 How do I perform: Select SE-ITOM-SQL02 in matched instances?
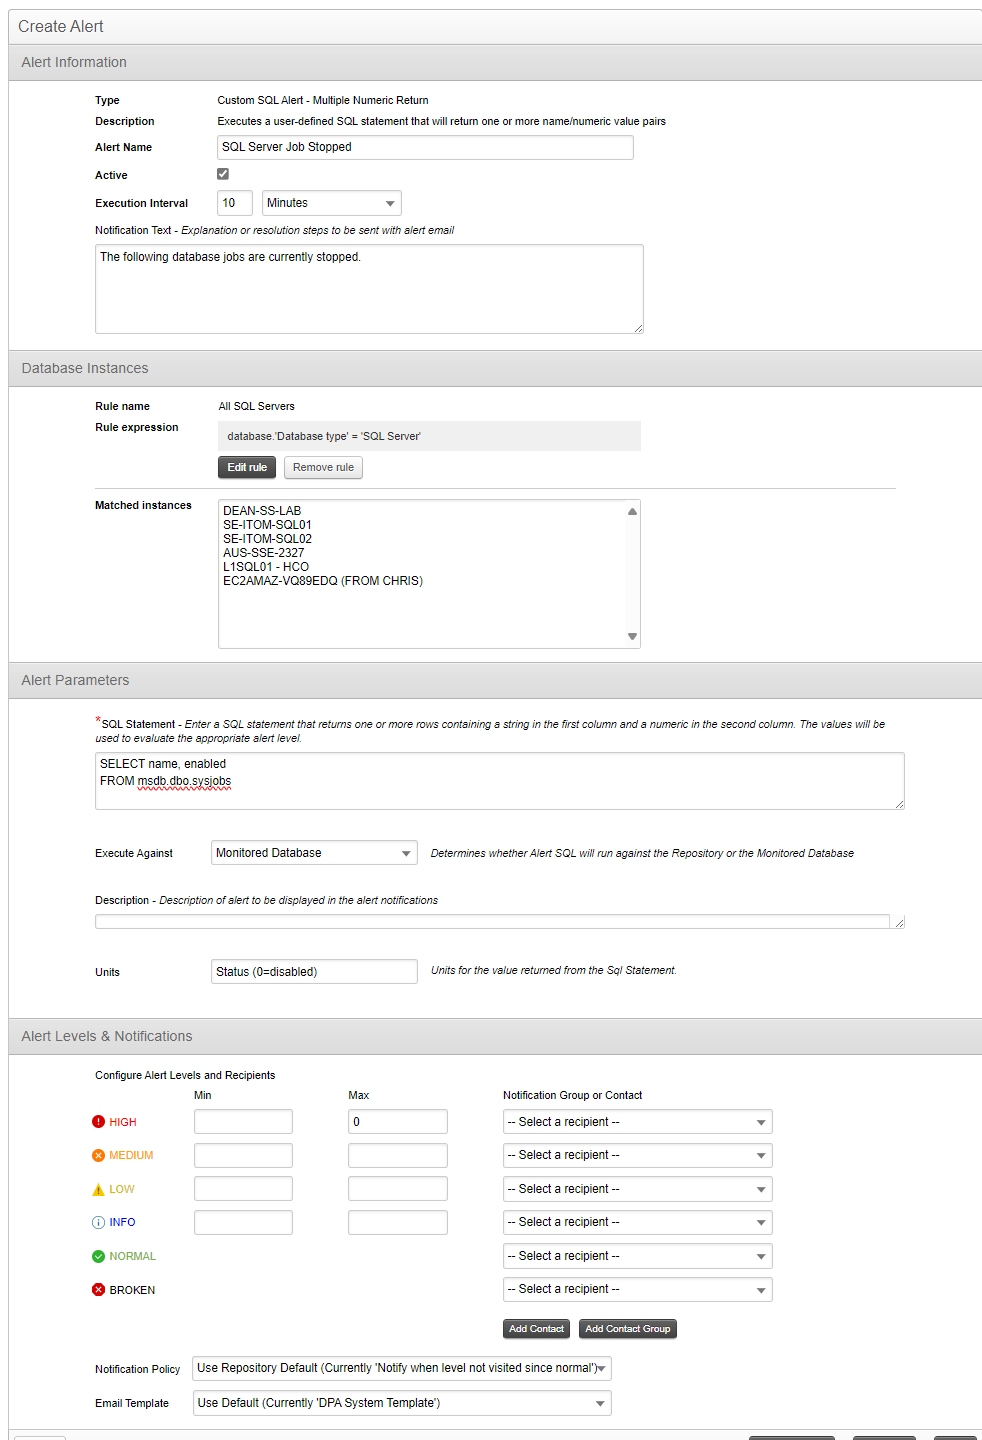coord(267,539)
